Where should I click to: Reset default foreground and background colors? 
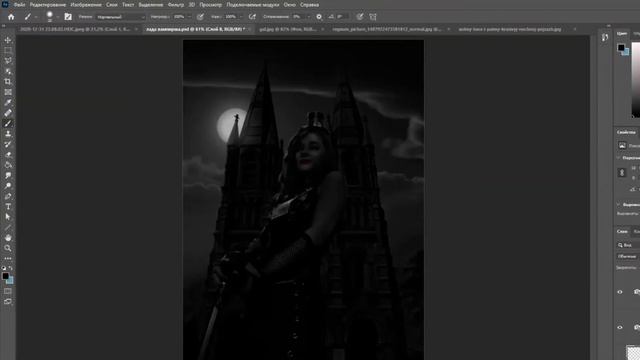coord(4,268)
